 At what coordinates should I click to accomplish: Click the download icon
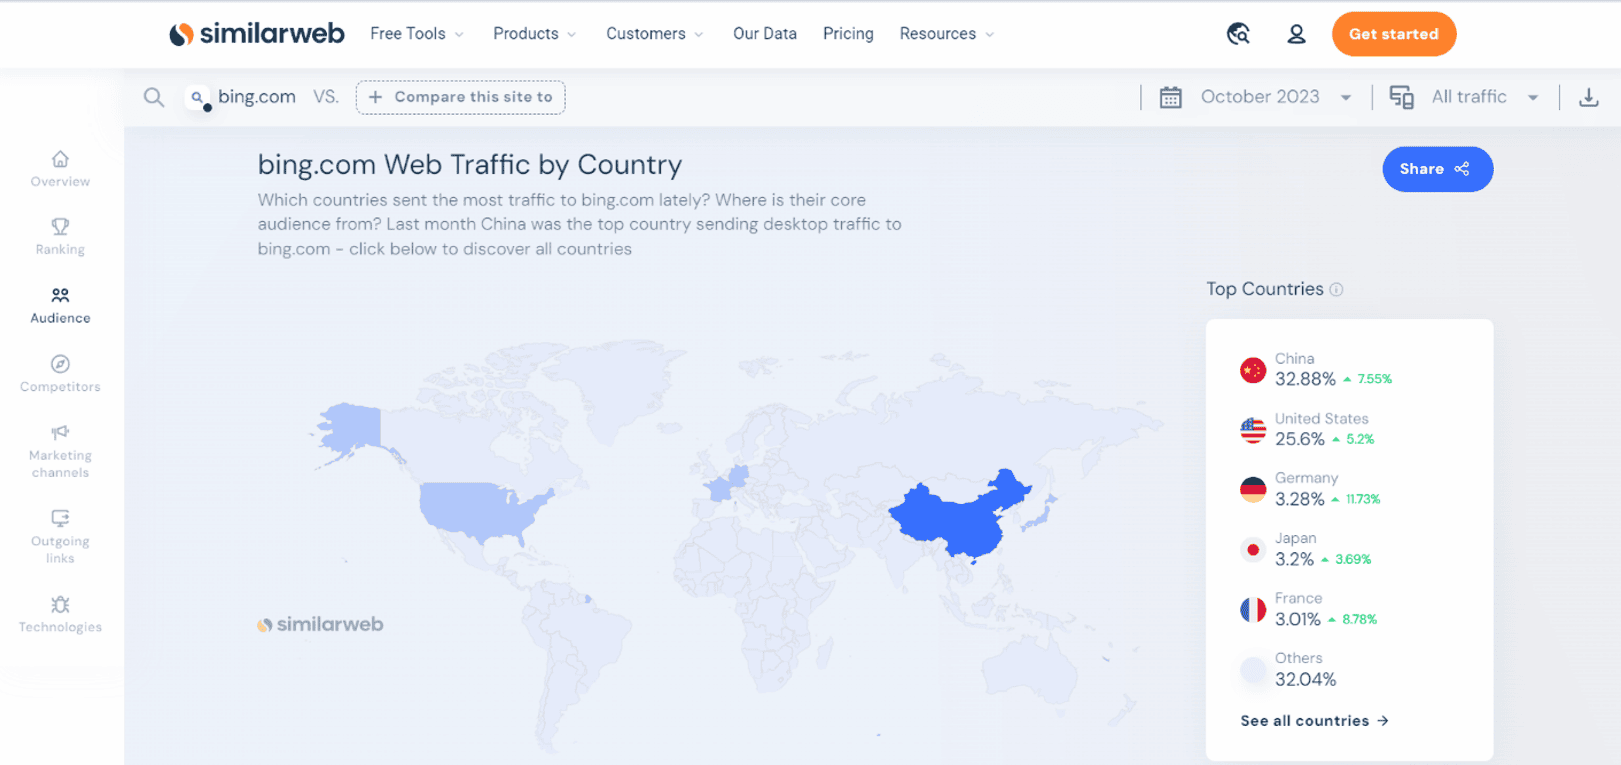1589,97
